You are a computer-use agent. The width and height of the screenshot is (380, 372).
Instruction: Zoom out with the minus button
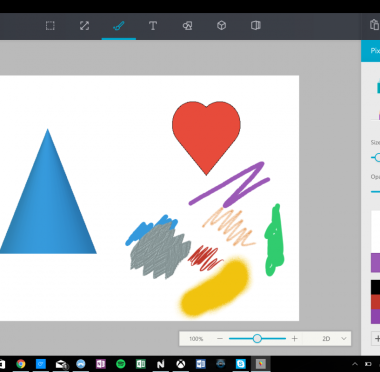tap(220, 339)
